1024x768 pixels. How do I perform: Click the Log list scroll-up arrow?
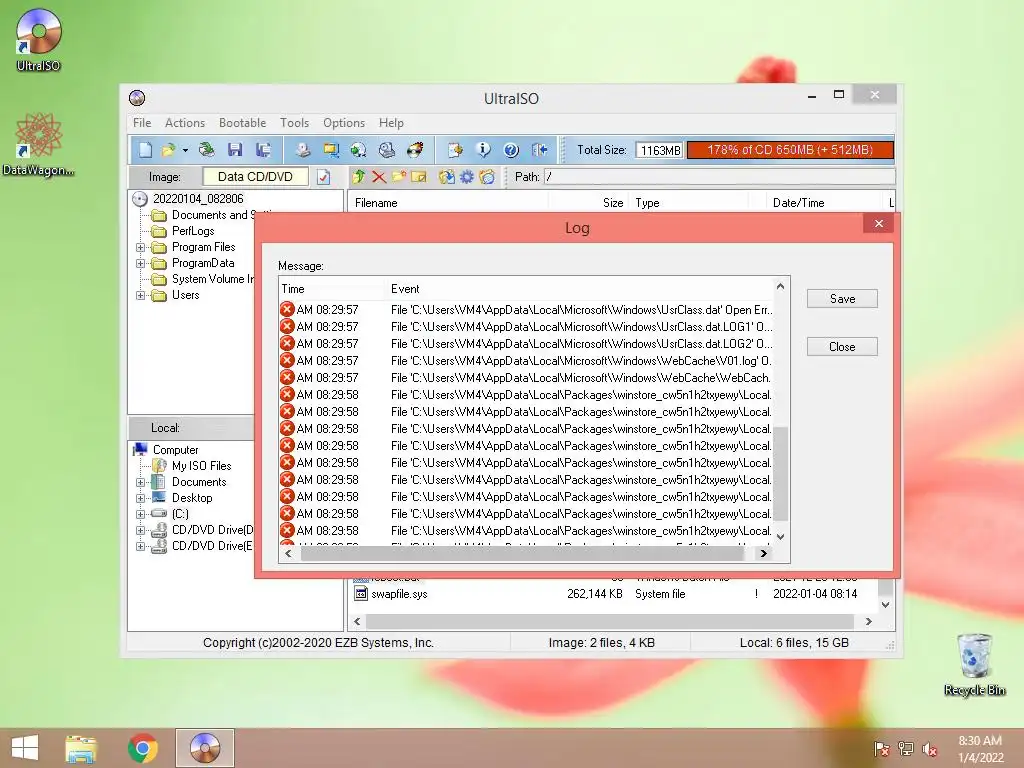(780, 286)
